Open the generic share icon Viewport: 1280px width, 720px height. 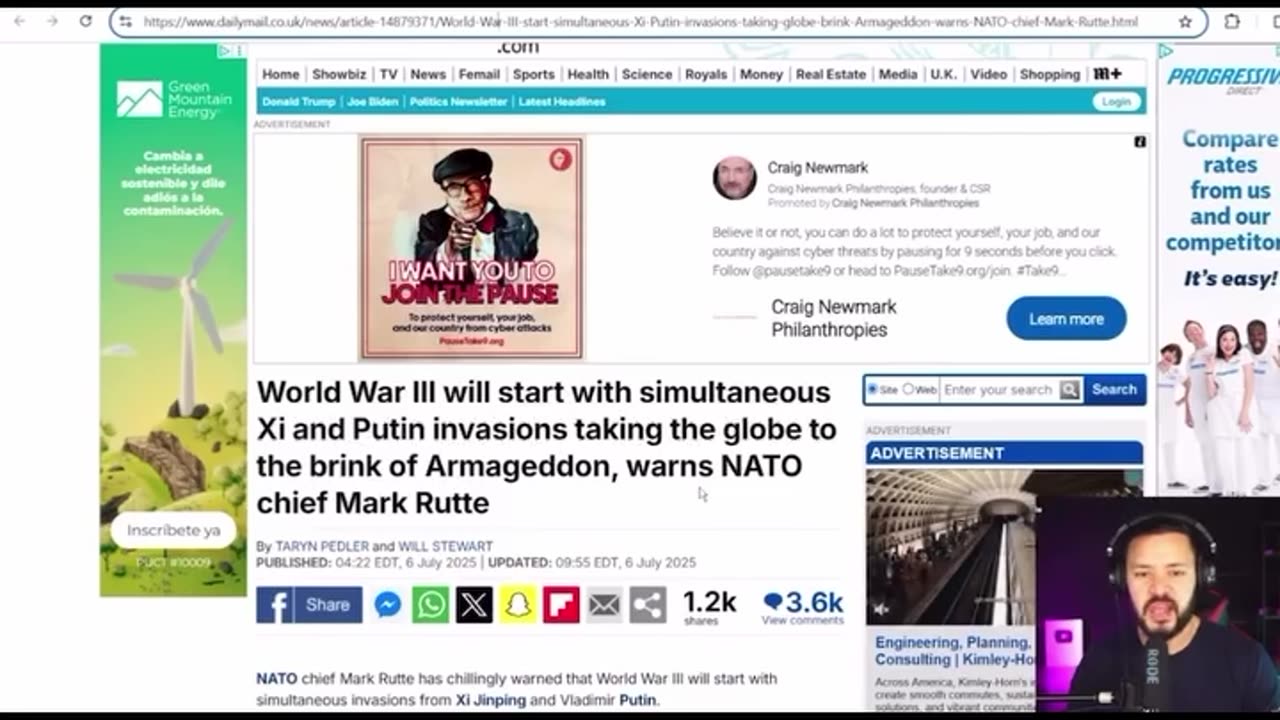(648, 605)
